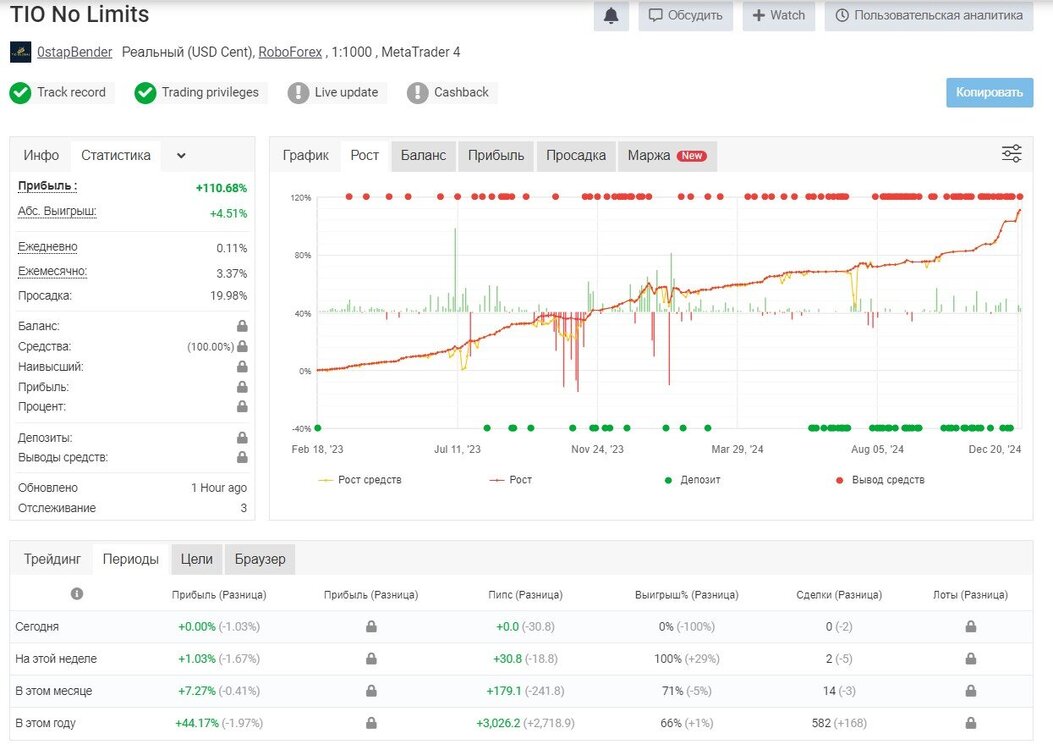Click the lock icon next to Депозиты
Viewport: 1053px width, 750px height.
[x=242, y=438]
